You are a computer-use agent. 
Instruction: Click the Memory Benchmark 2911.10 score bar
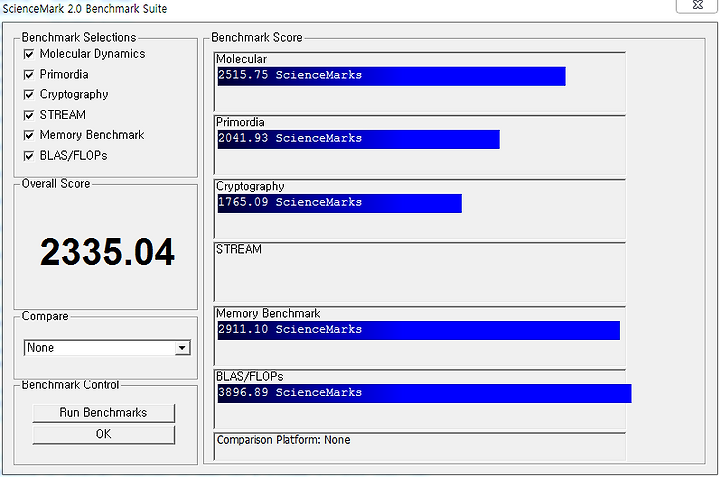419,331
